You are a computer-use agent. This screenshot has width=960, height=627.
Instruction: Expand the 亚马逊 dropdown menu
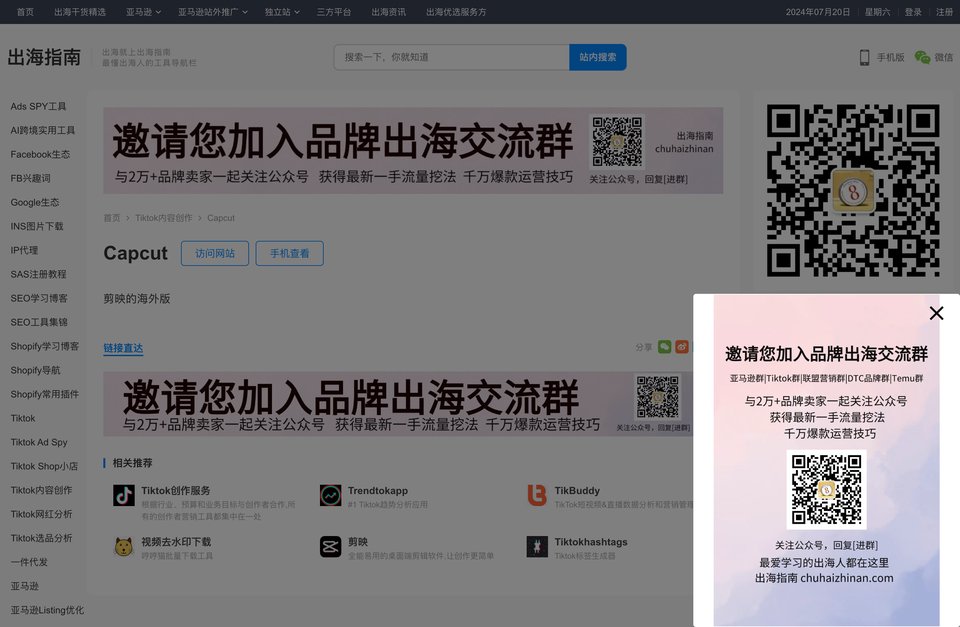[143, 12]
